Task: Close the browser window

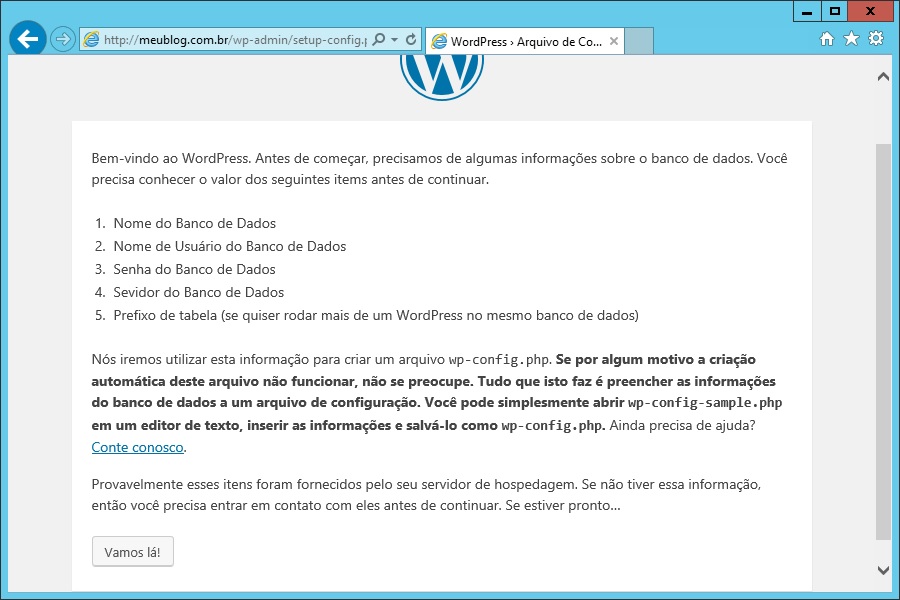Action: pos(870,11)
